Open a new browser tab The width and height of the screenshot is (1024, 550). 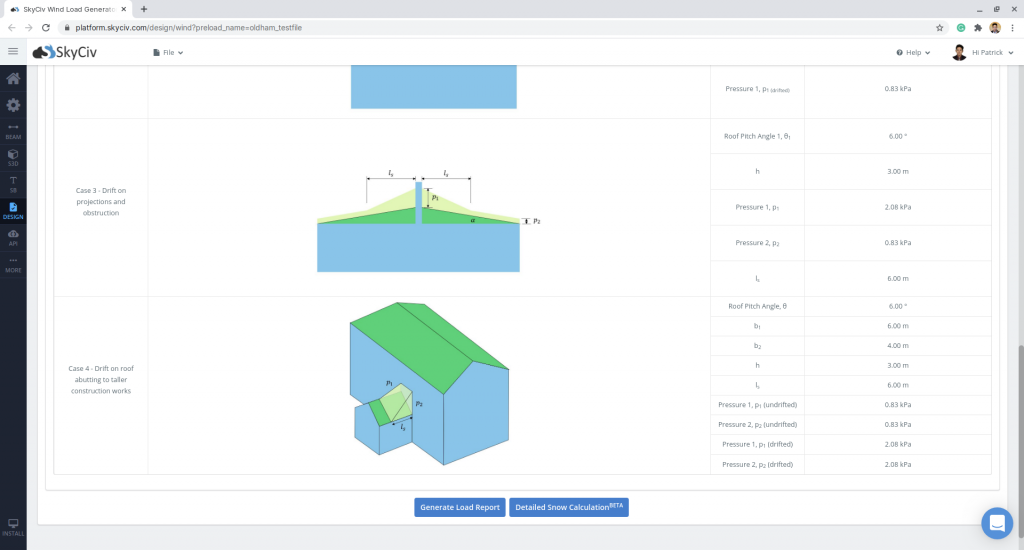[x=144, y=9]
